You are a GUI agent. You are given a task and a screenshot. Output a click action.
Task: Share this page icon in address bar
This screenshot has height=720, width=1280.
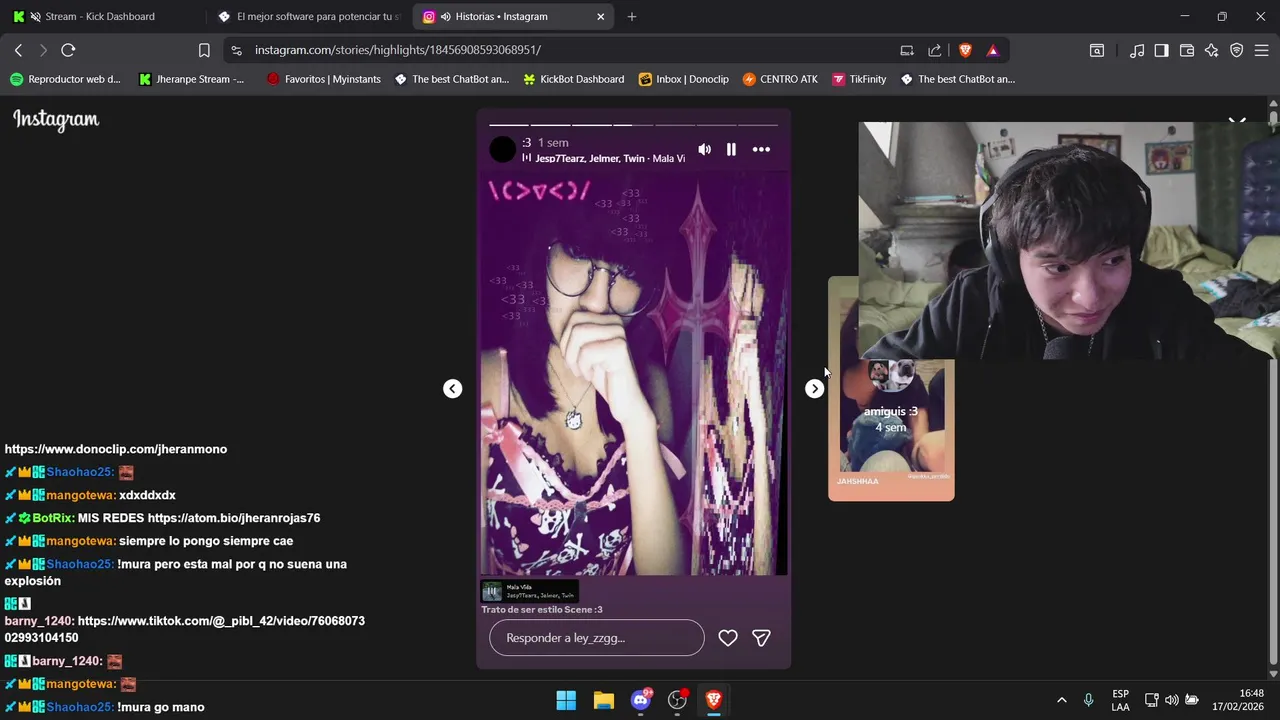935,50
